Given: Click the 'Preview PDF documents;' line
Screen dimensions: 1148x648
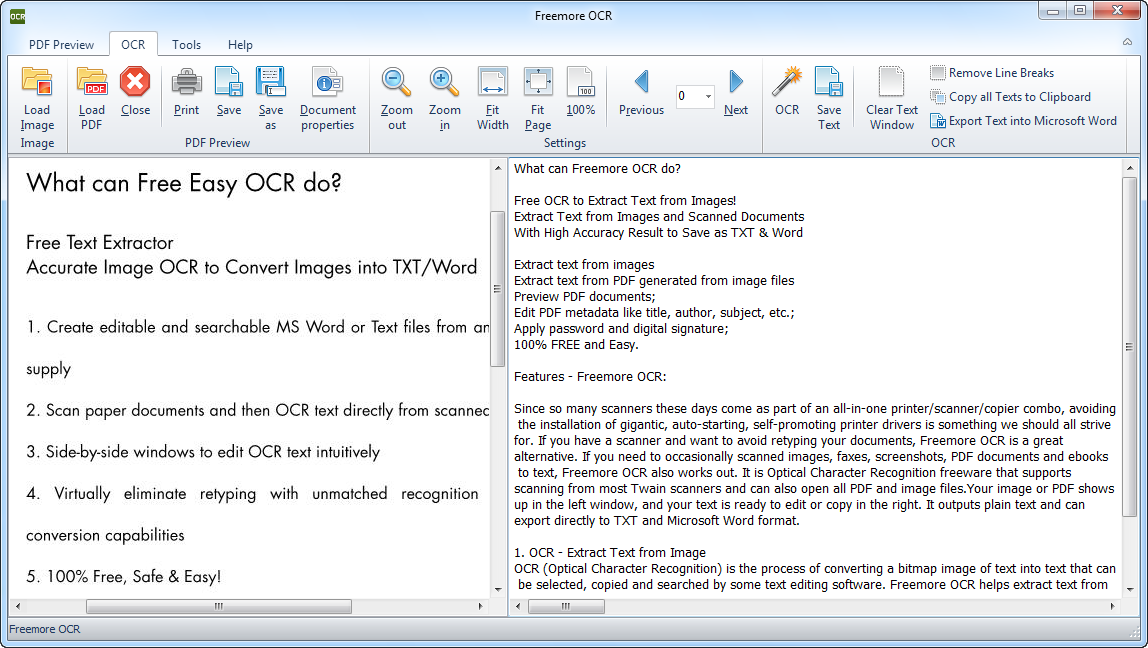Looking at the screenshot, I should pyautogui.click(x=585, y=297).
